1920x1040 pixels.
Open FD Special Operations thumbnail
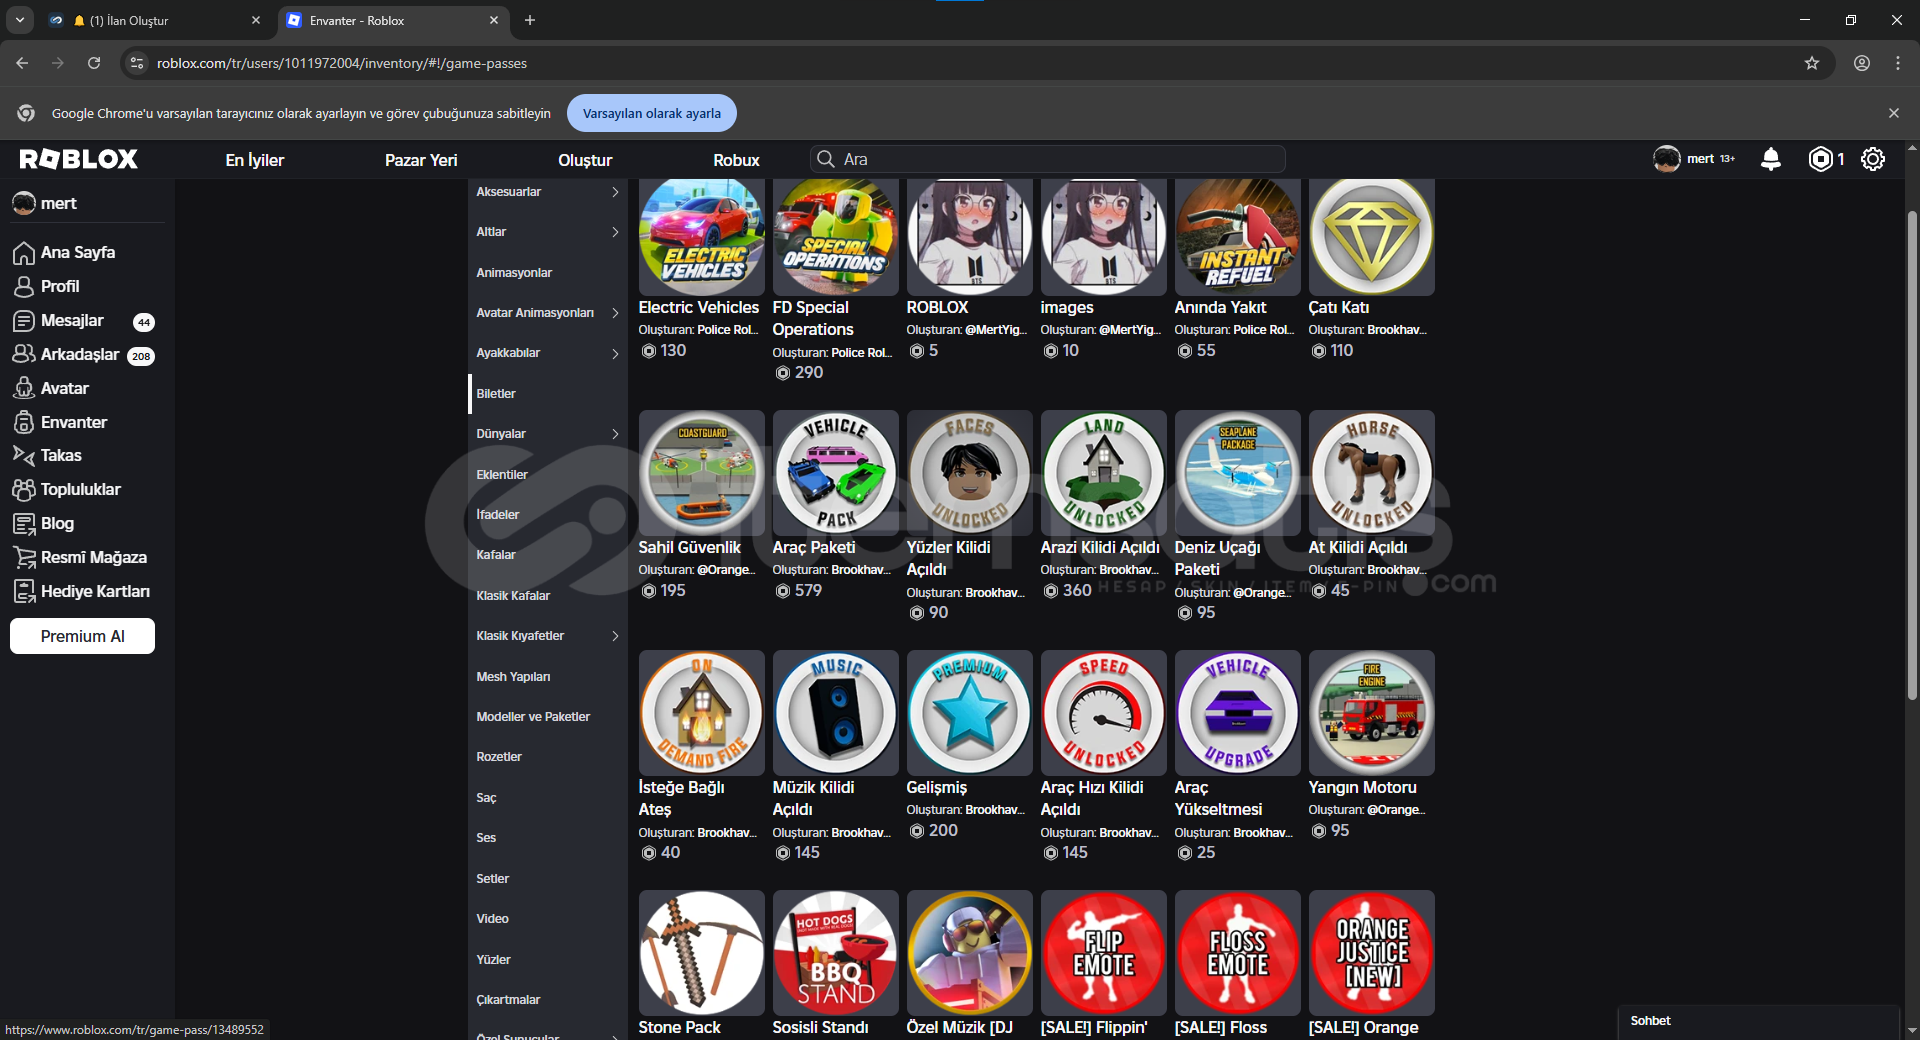click(x=835, y=237)
